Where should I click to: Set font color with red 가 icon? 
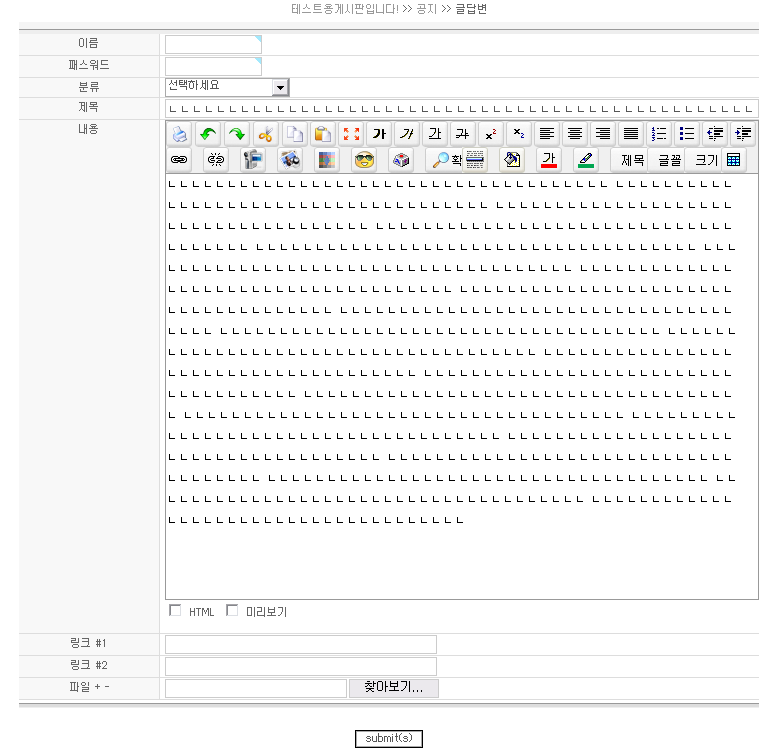tap(549, 160)
